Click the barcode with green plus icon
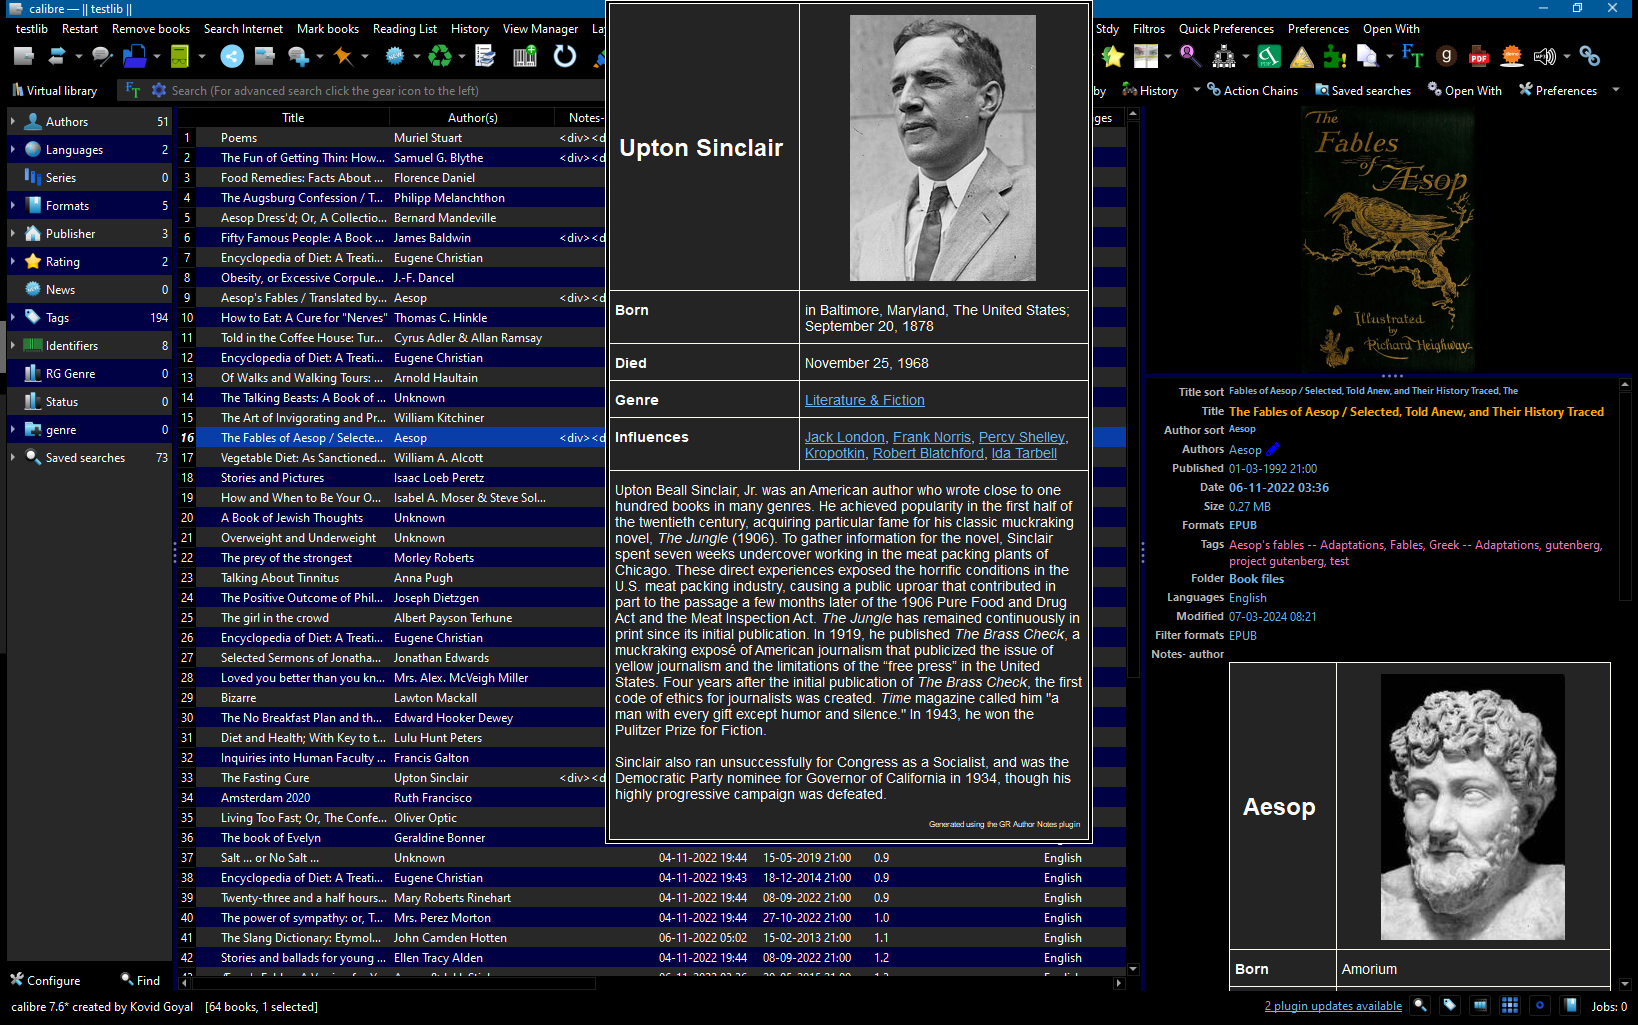The width and height of the screenshot is (1638, 1025). click(x=525, y=57)
